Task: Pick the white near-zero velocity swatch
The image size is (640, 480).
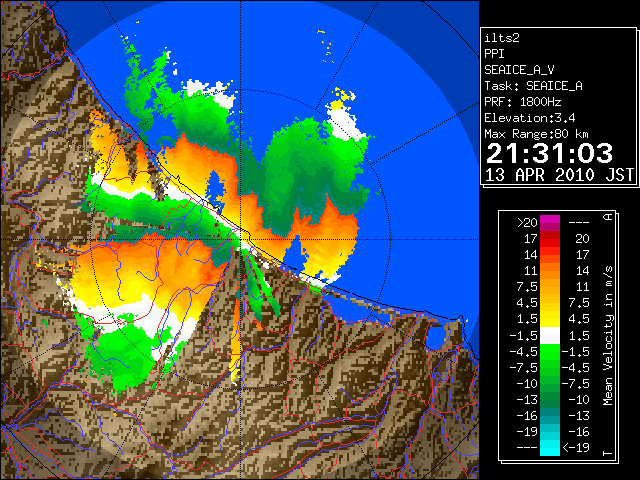Action: click(x=550, y=336)
